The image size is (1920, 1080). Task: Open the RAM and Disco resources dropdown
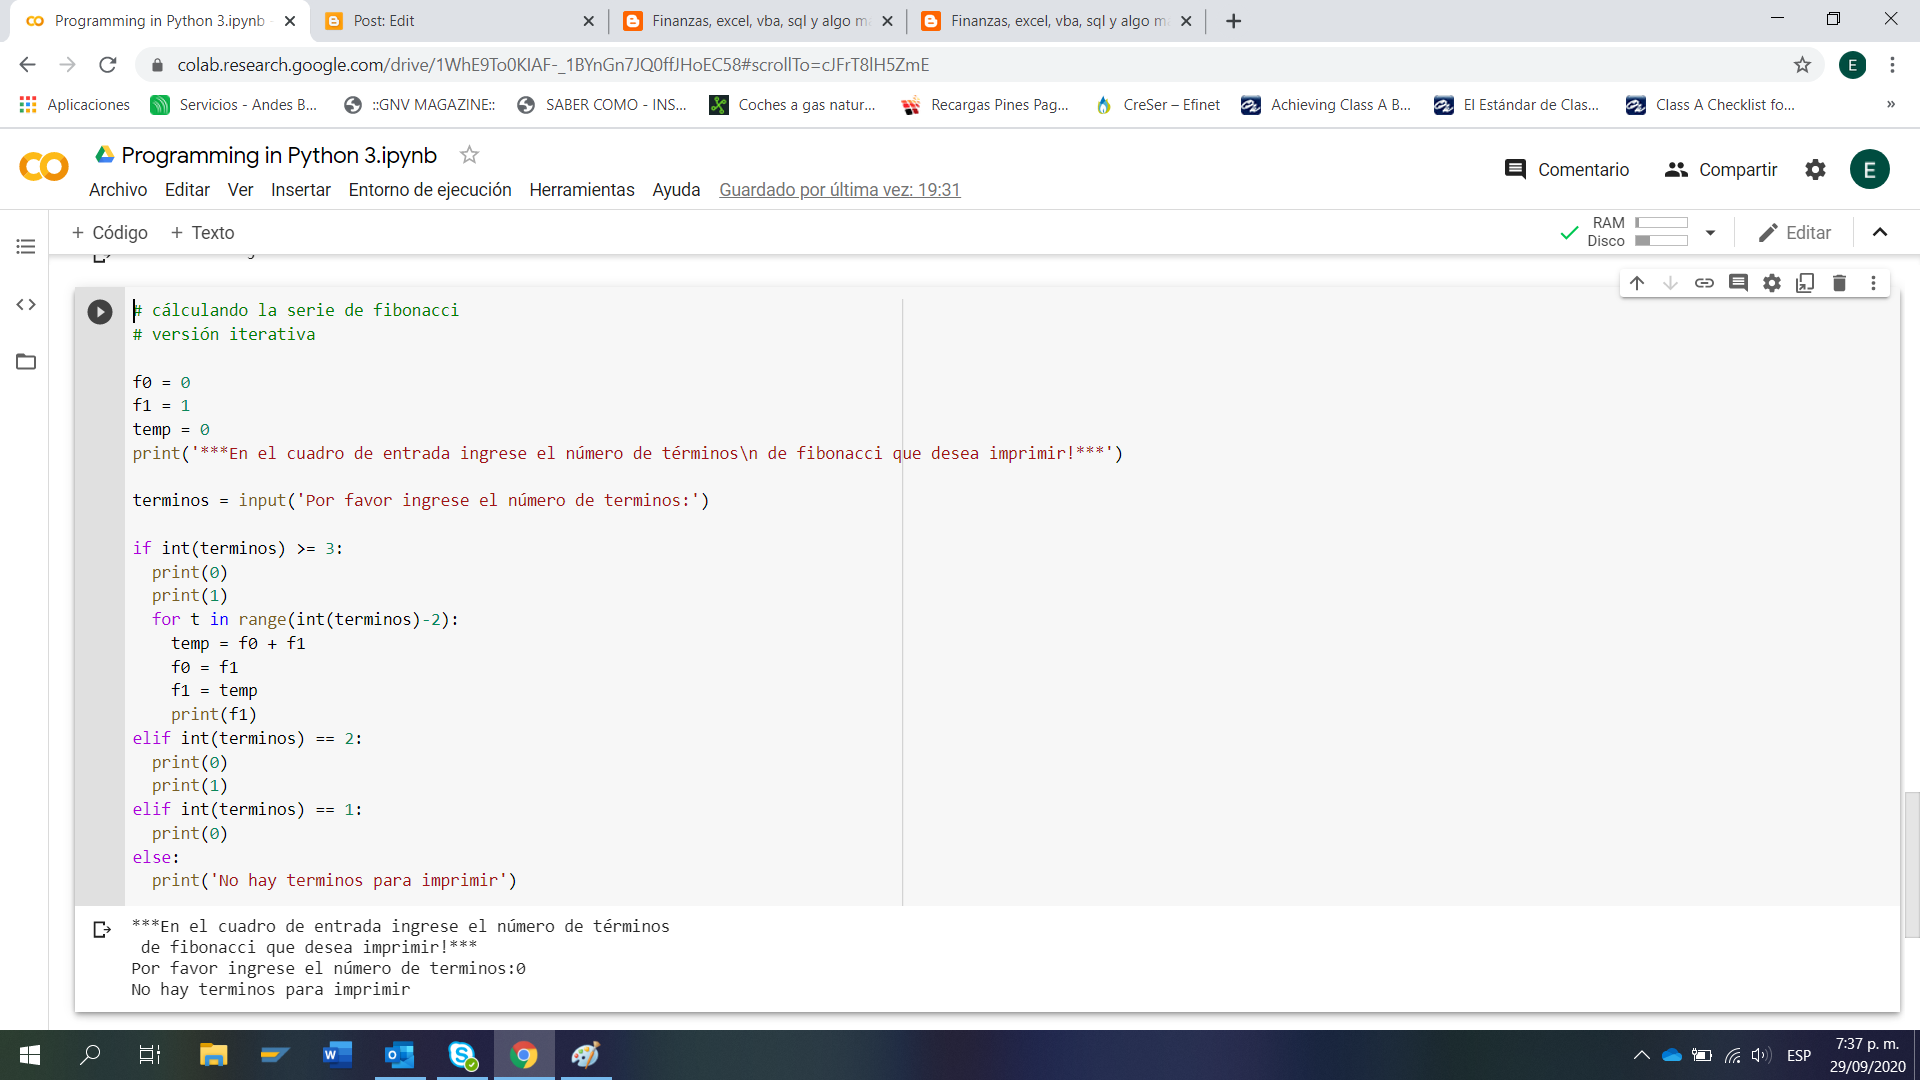[x=1710, y=232]
